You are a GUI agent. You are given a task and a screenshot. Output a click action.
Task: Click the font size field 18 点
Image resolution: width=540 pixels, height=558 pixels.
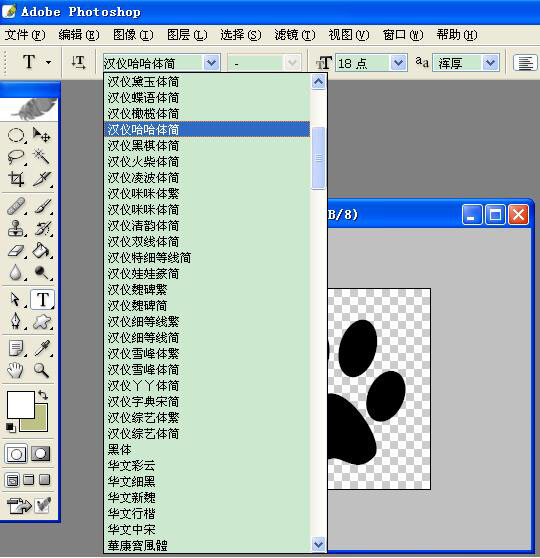click(x=362, y=63)
